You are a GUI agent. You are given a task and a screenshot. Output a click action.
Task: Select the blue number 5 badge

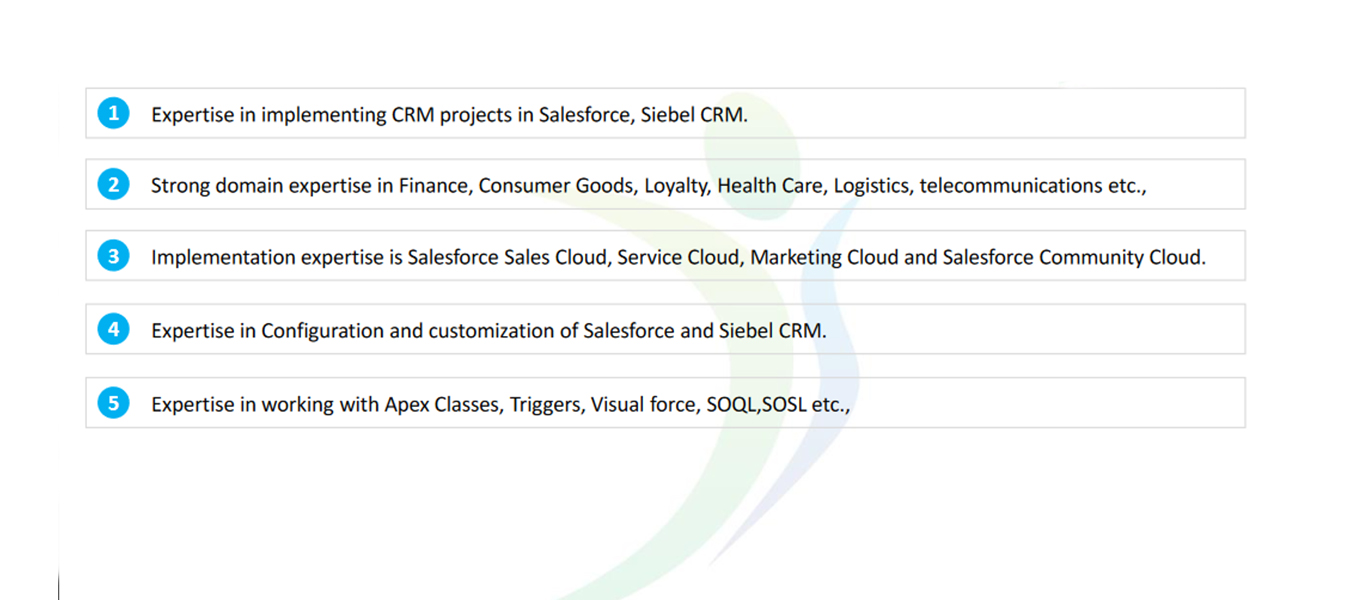[113, 403]
